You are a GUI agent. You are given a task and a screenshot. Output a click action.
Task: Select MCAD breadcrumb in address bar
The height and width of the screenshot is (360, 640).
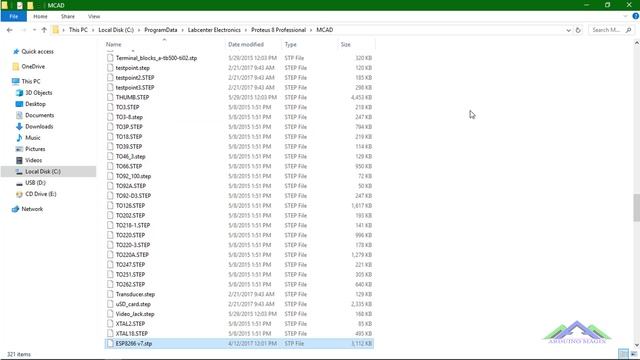324,30
